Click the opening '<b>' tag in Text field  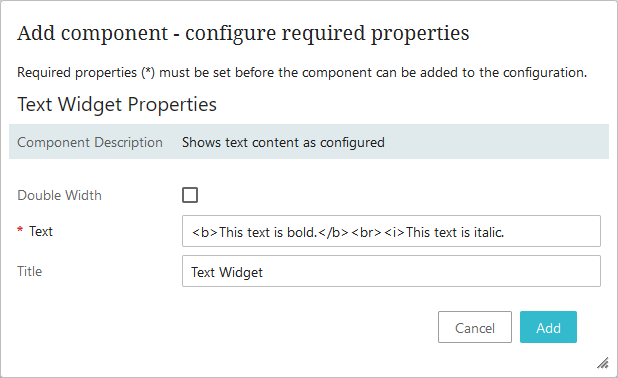(x=205, y=232)
